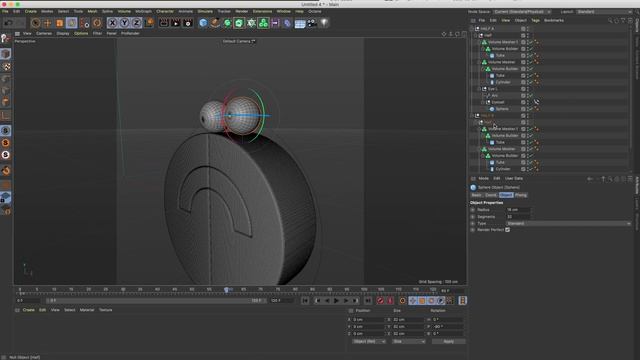Viewport: 640px width, 360px height.
Task: Enable first Snap S icon left palette
Action: pyautogui.click(x=6, y=131)
